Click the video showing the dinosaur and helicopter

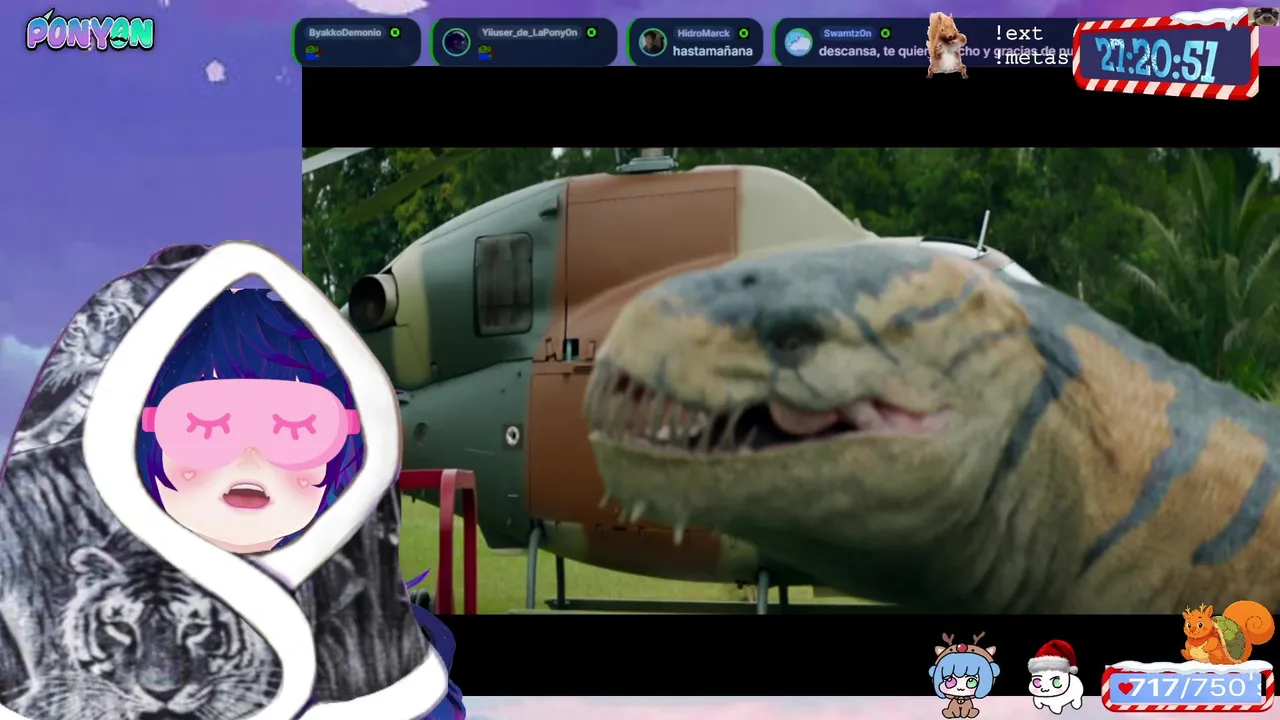tap(791, 380)
